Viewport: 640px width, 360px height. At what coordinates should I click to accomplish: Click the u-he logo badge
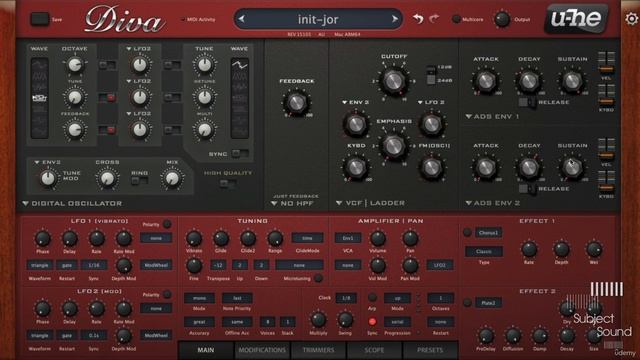[576, 18]
